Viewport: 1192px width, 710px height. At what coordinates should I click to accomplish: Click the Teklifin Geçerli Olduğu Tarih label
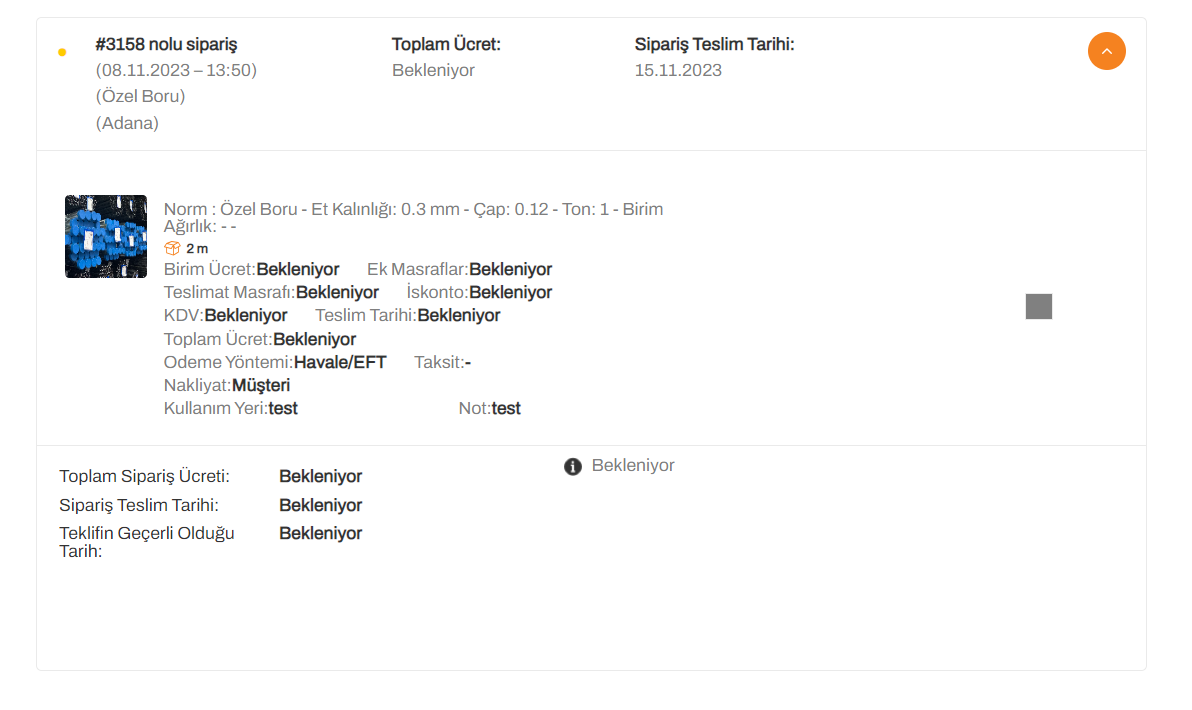[x=147, y=542]
